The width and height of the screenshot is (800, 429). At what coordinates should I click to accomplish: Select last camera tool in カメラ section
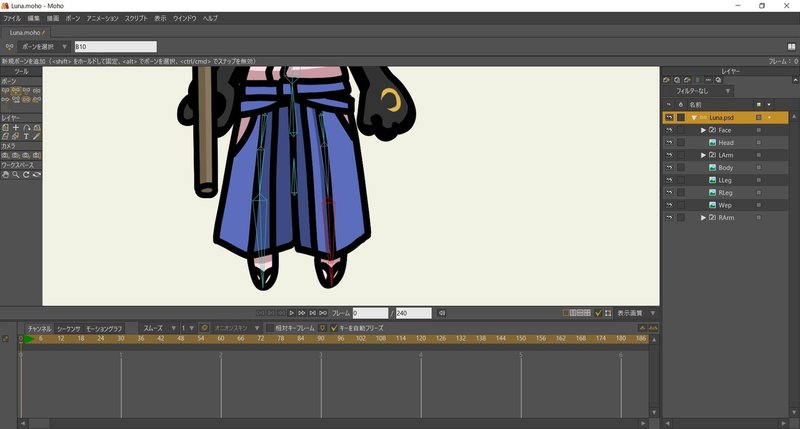click(x=36, y=156)
